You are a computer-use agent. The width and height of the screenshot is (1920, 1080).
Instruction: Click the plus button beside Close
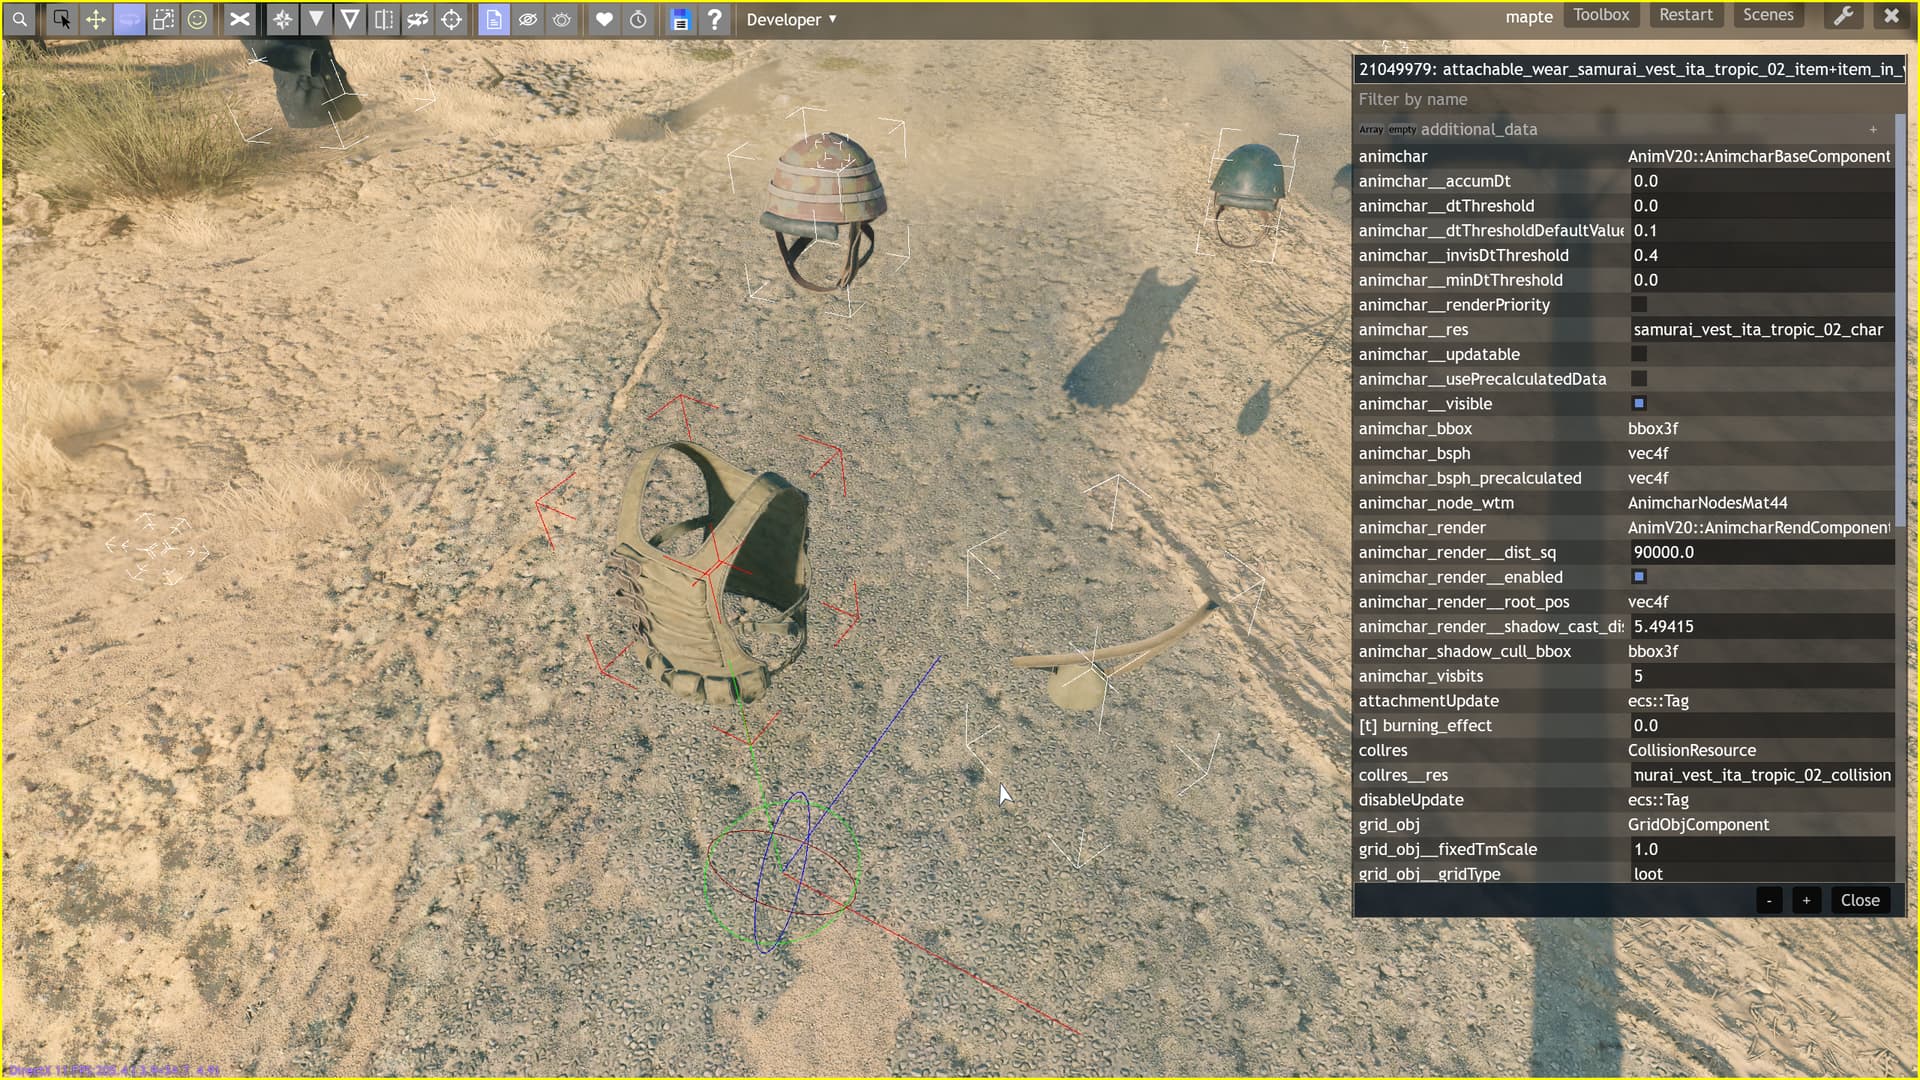point(1806,900)
